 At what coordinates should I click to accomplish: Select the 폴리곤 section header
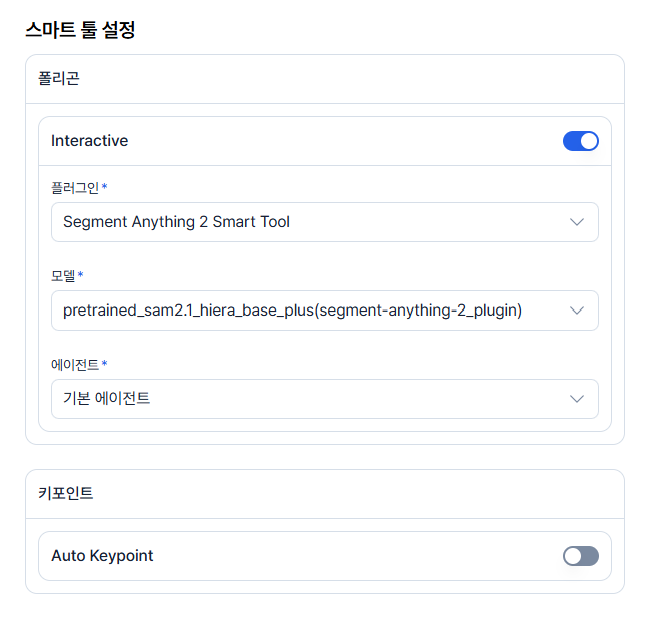click(x=59, y=78)
